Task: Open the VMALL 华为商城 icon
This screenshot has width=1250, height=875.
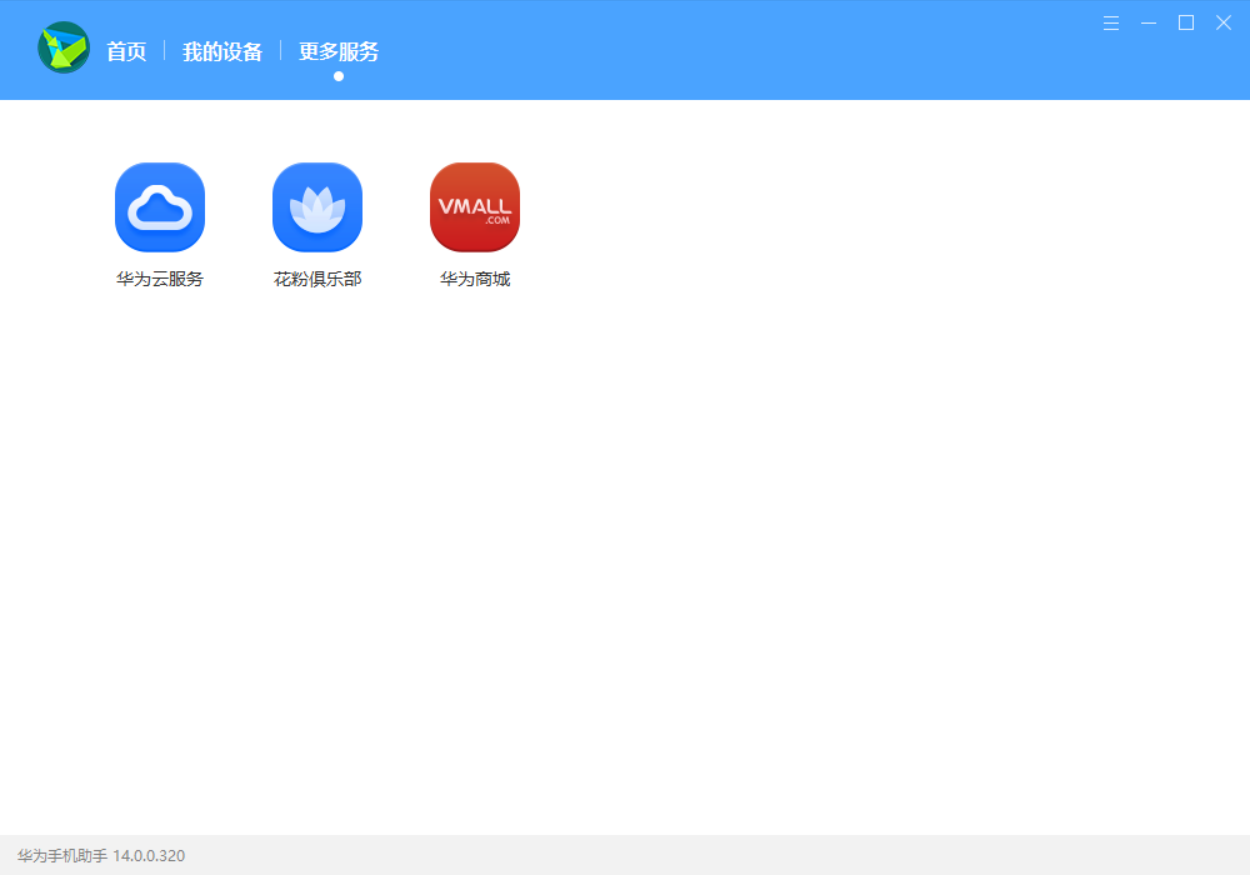Action: 475,207
